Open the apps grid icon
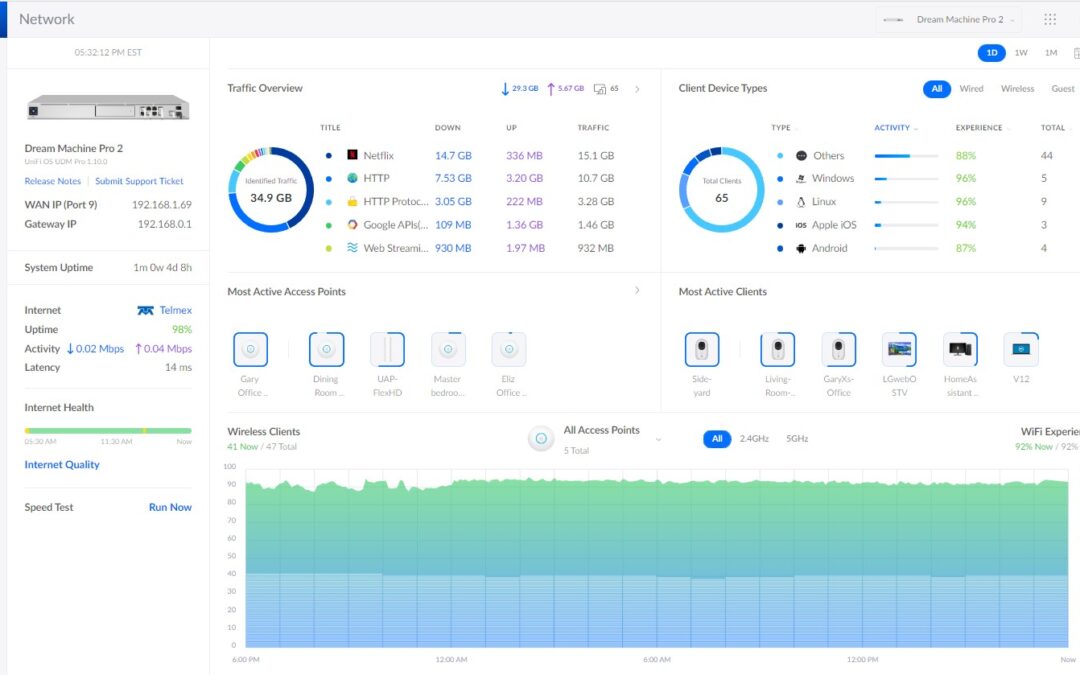 point(1050,20)
